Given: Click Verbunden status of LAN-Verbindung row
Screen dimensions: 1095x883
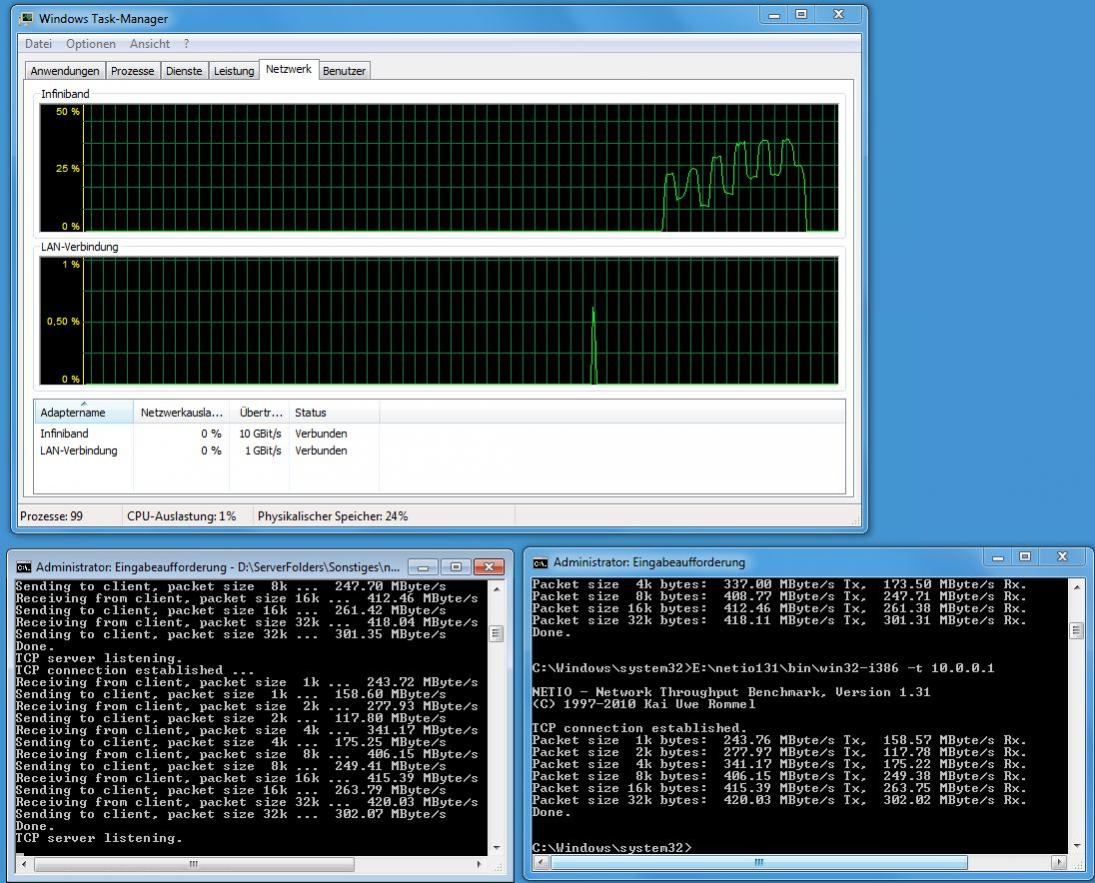Looking at the screenshot, I should coord(321,451).
